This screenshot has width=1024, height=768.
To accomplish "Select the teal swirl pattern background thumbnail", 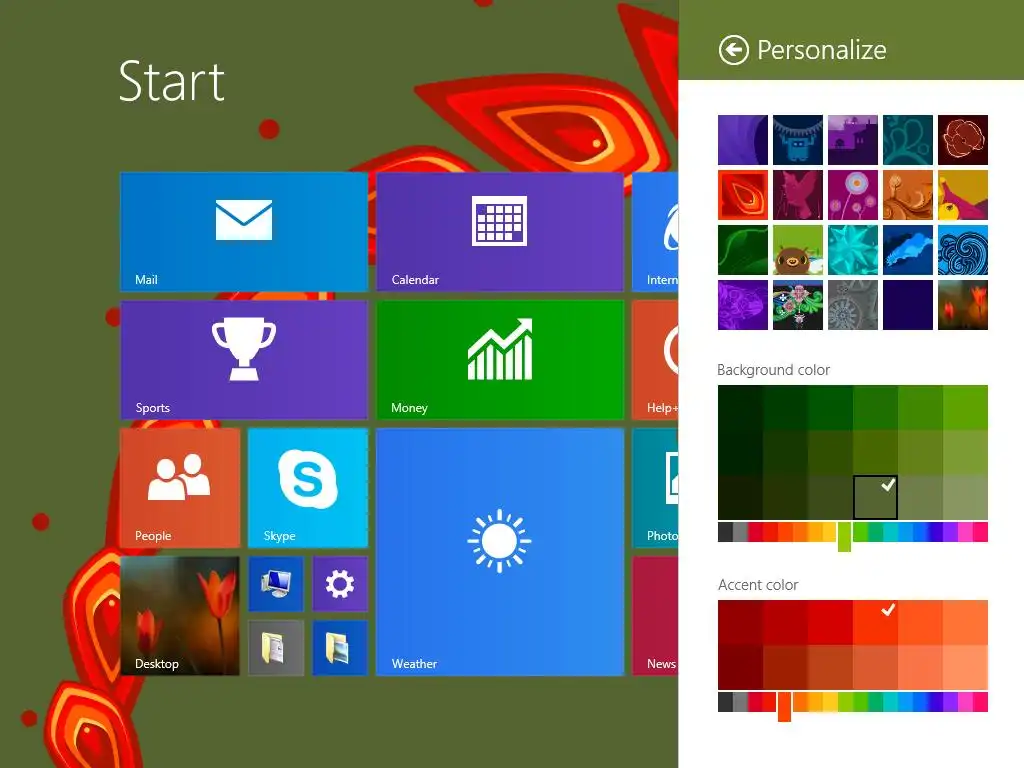I will tap(908, 140).
